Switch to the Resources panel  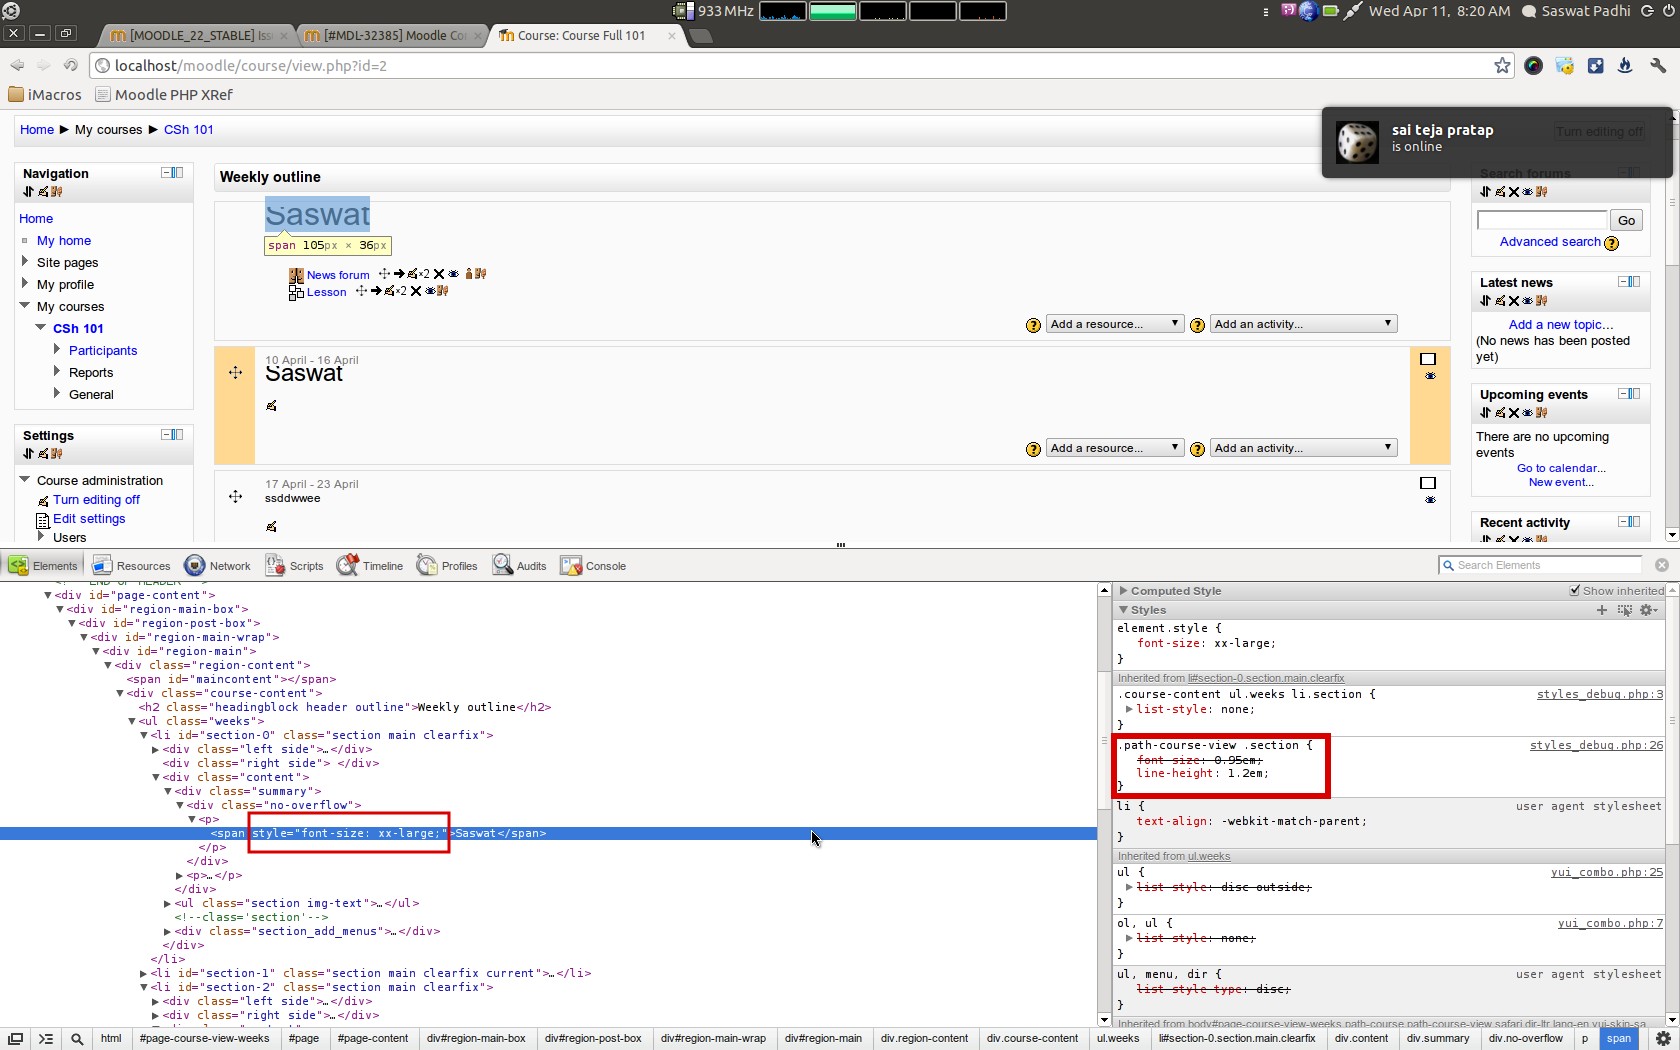click(x=131, y=566)
